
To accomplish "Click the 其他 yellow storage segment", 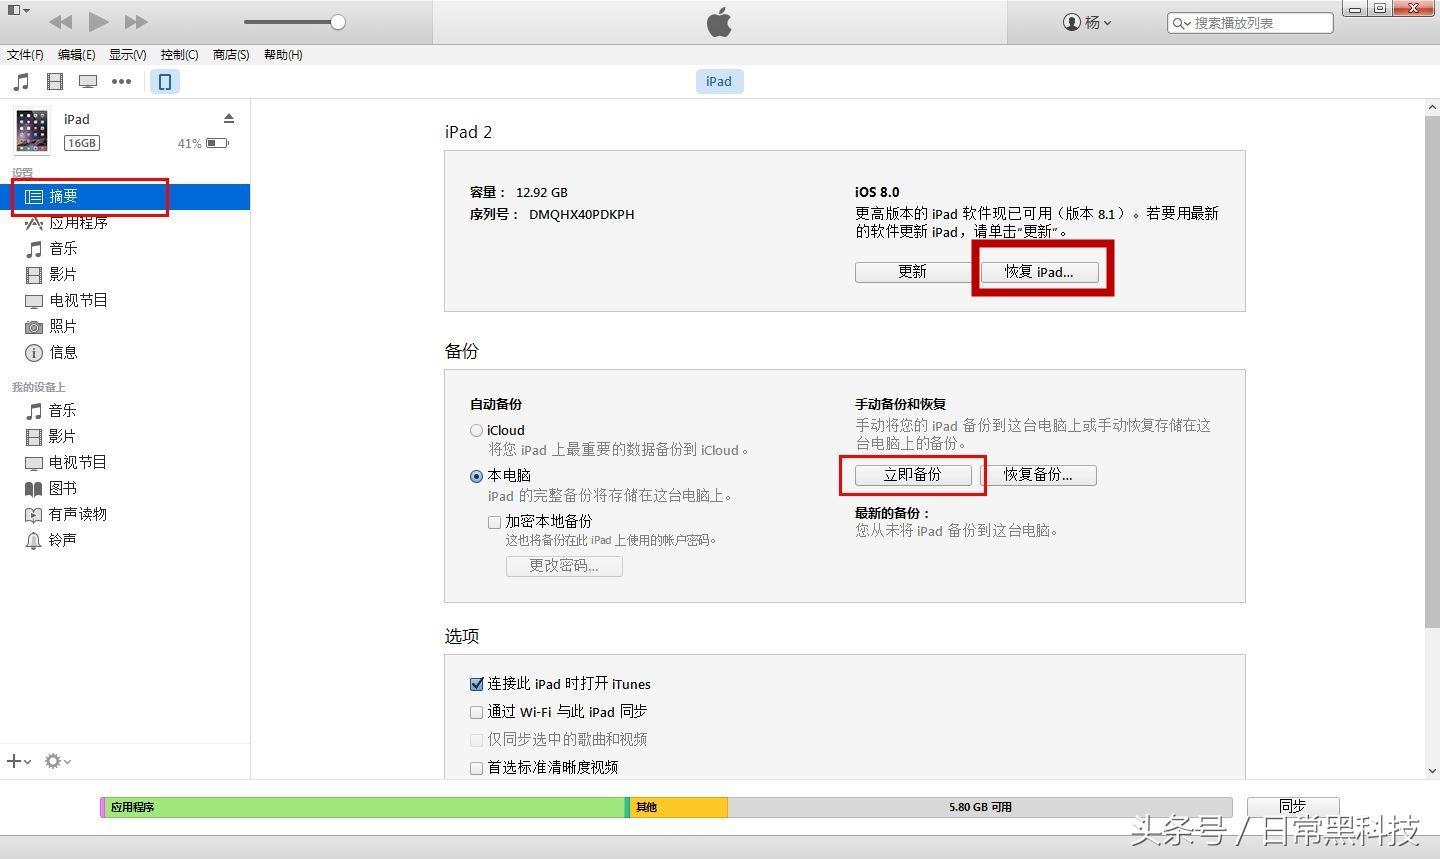I will click(x=679, y=807).
